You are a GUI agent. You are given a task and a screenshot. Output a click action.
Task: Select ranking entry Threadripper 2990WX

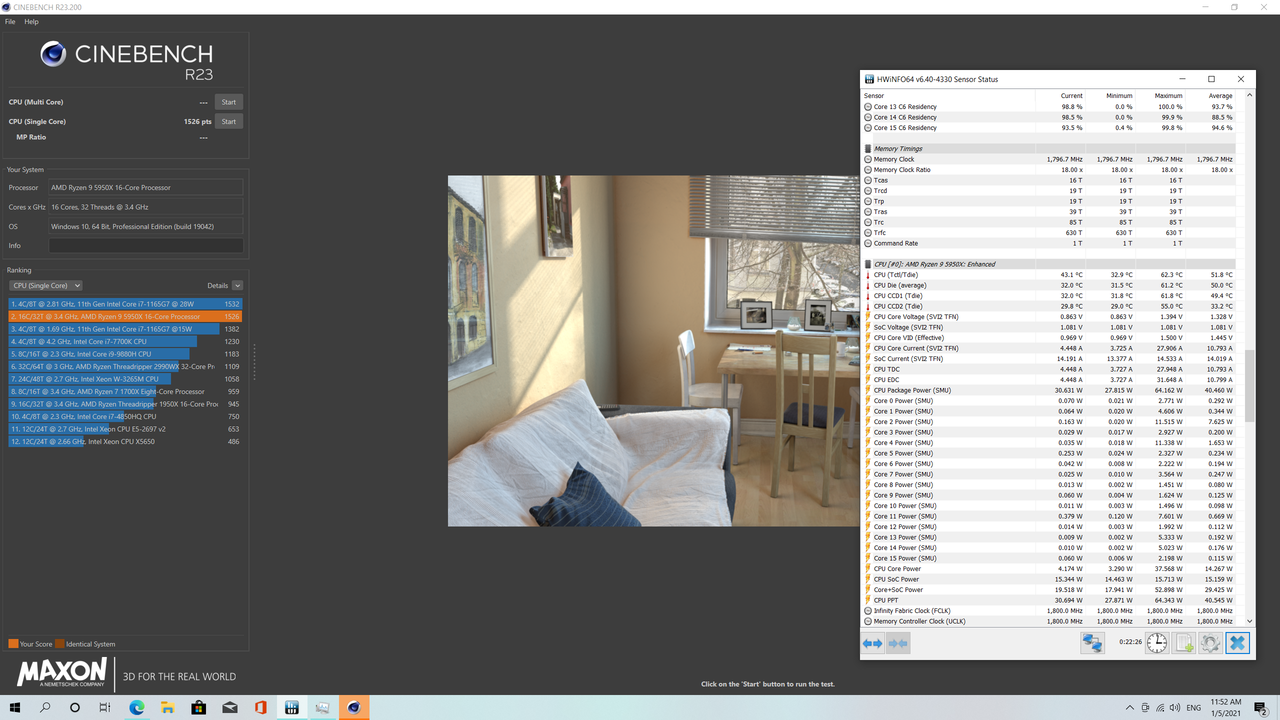tap(125, 367)
